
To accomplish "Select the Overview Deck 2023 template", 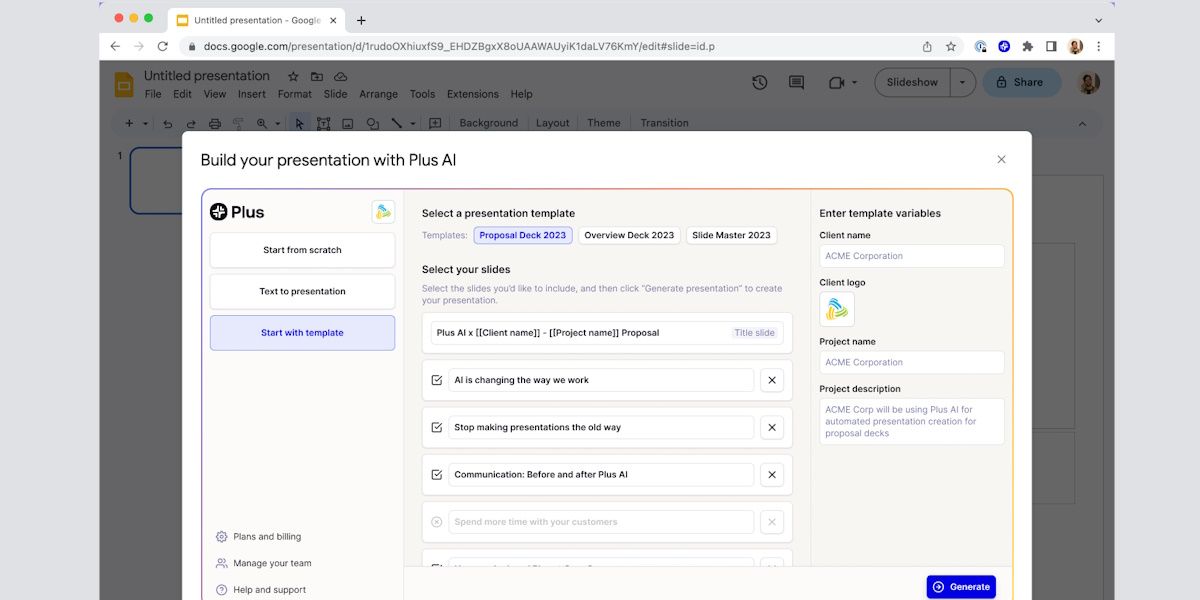I will pyautogui.click(x=629, y=235).
